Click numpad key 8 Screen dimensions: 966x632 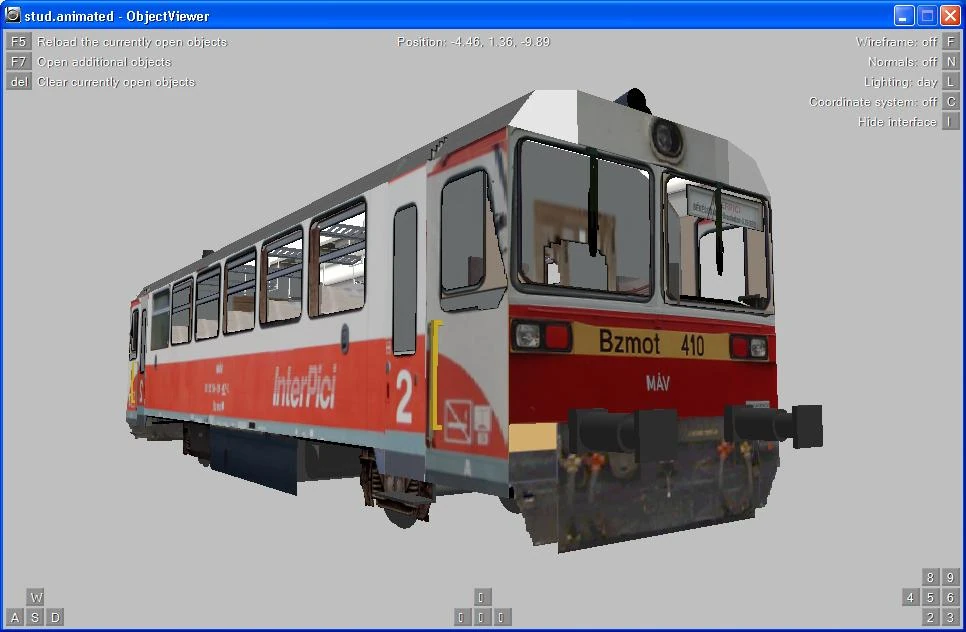coord(930,577)
